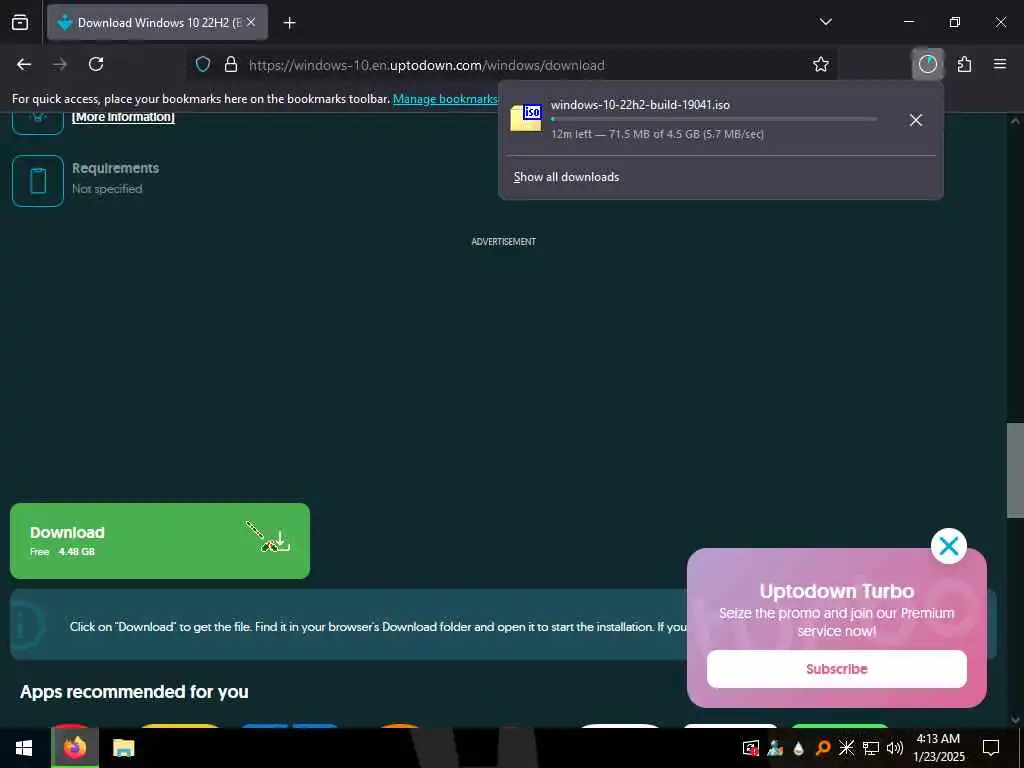Click the Apps recommended for you heading
1024x768 pixels.
click(x=134, y=692)
